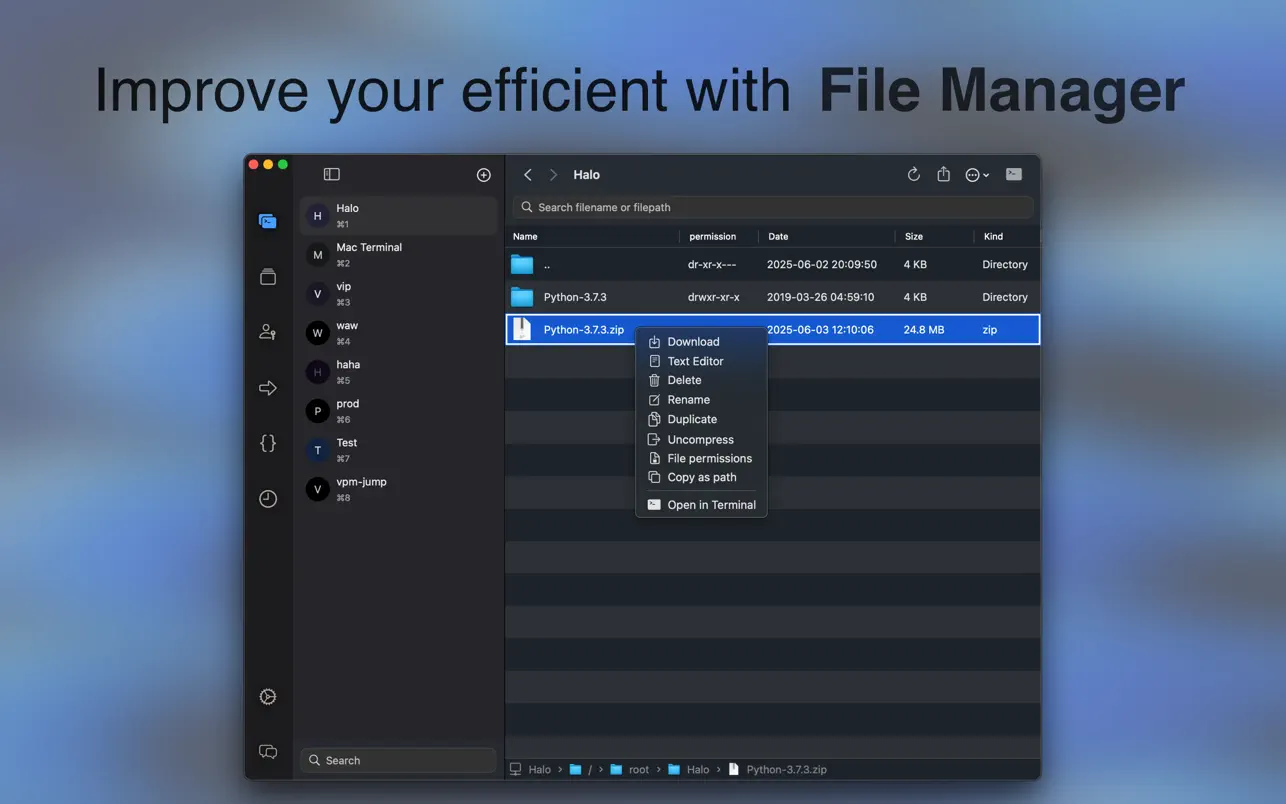The image size is (1286, 804).
Task: Click the '/' folder in breadcrumb path
Action: (581, 770)
